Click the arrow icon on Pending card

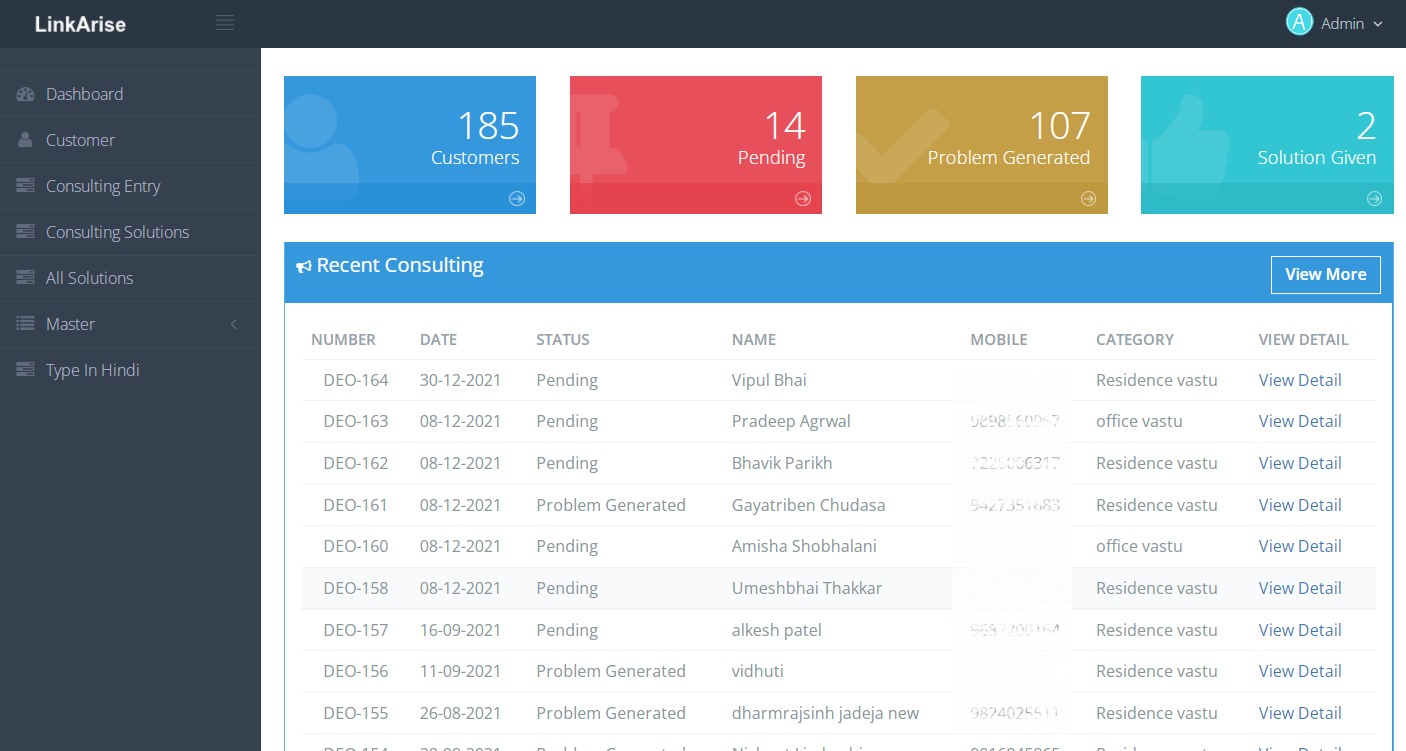coord(803,198)
